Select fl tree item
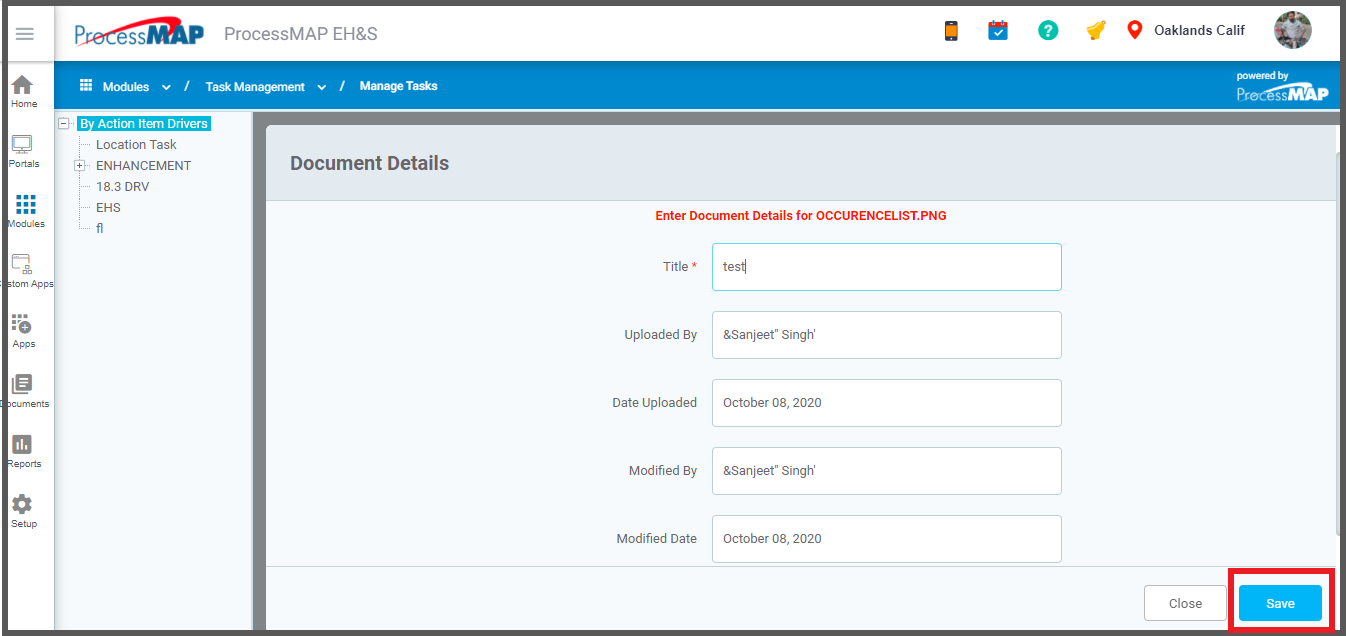This screenshot has height=636, width=1346. (99, 229)
